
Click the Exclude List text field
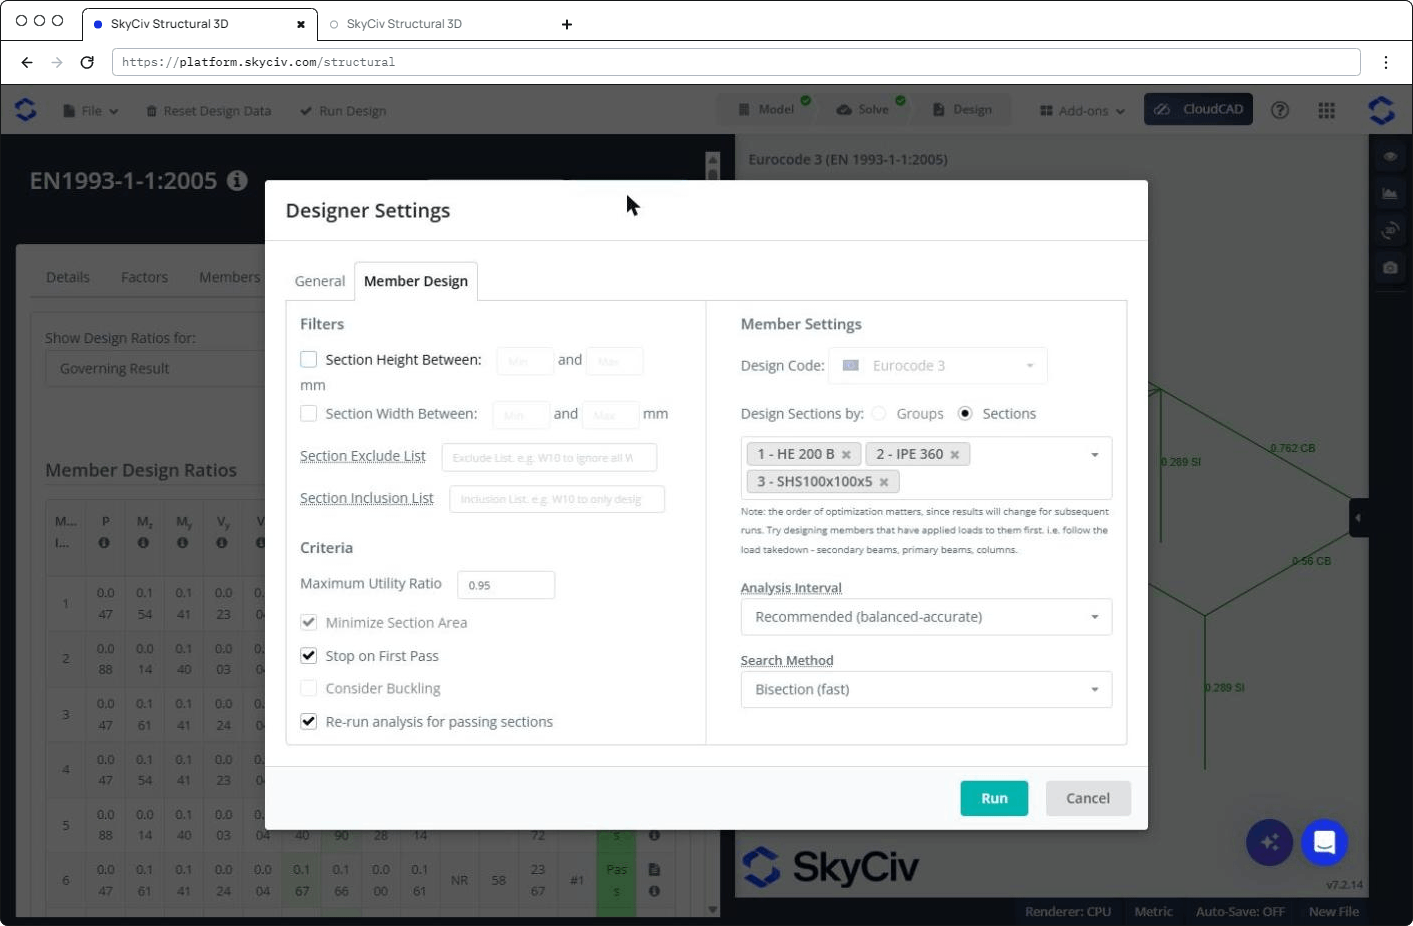[549, 458]
